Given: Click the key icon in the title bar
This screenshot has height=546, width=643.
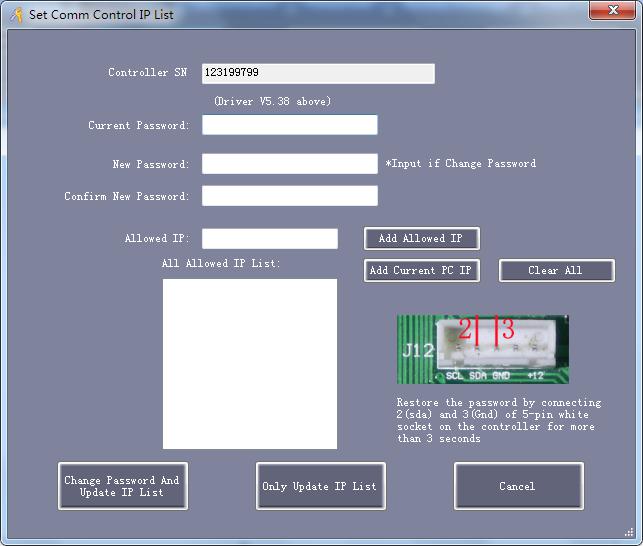Looking at the screenshot, I should tap(16, 15).
